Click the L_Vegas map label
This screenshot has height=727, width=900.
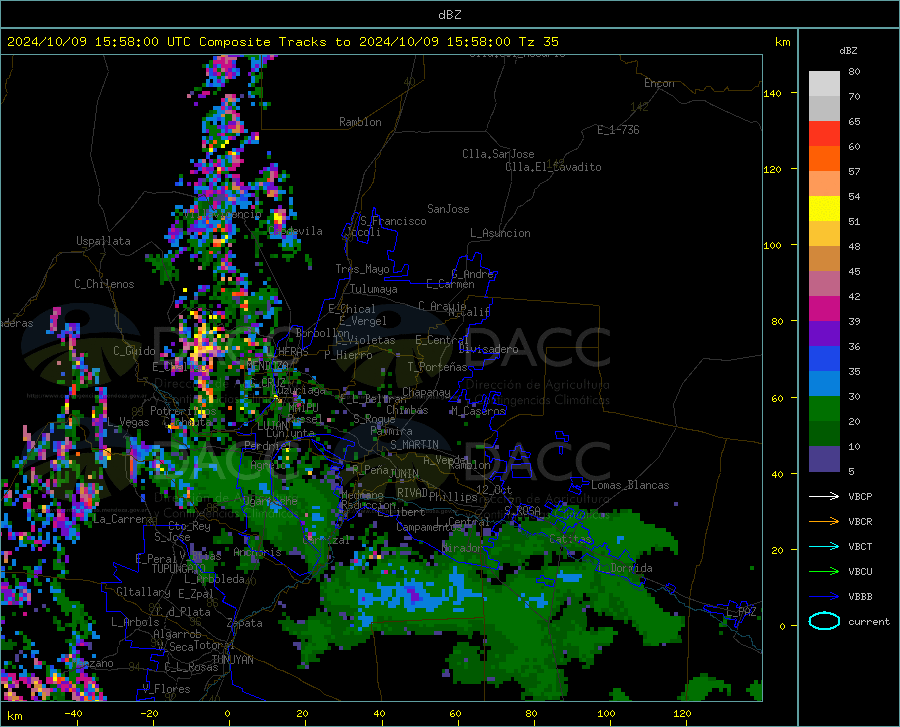(x=128, y=422)
